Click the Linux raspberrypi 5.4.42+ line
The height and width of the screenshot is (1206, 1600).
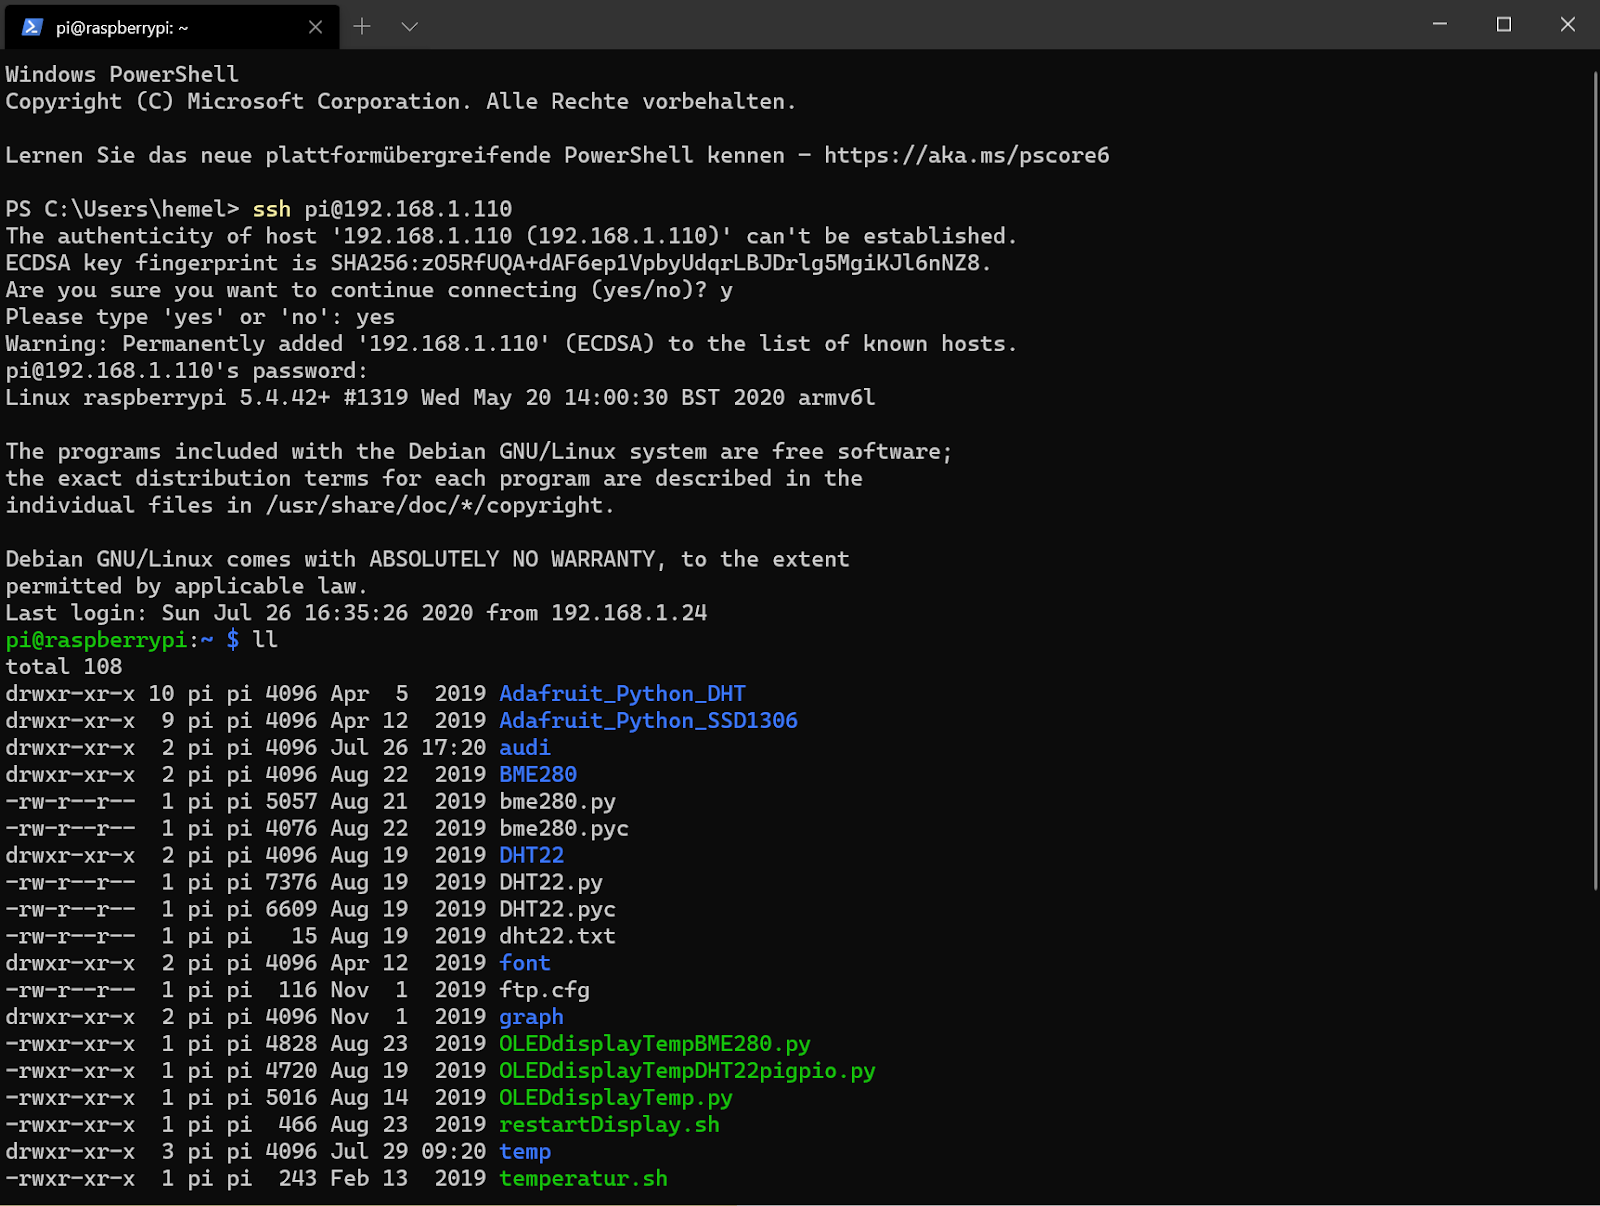pos(440,398)
